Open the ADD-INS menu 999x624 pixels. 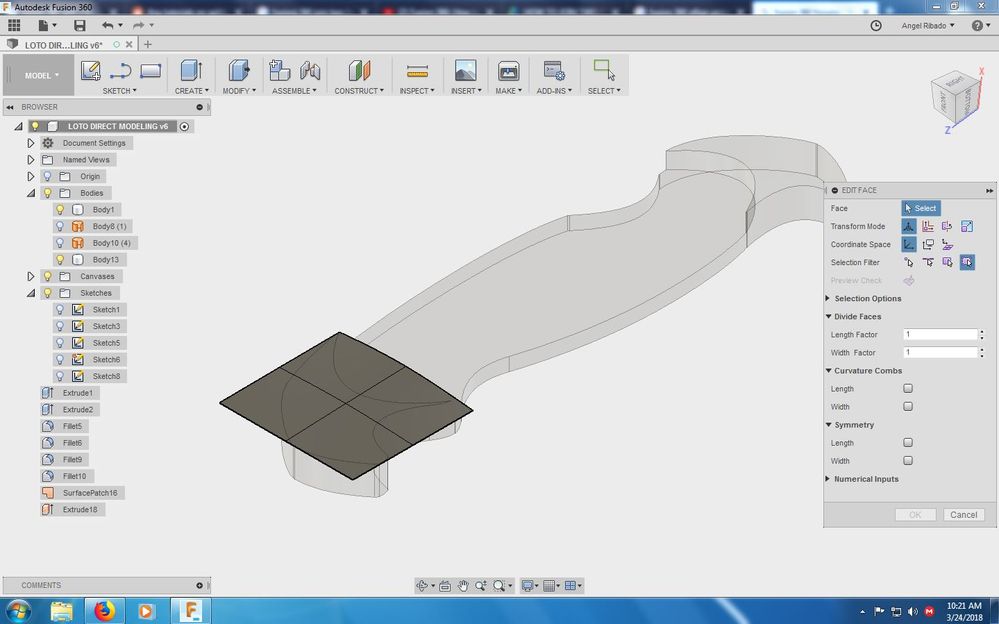coord(556,91)
